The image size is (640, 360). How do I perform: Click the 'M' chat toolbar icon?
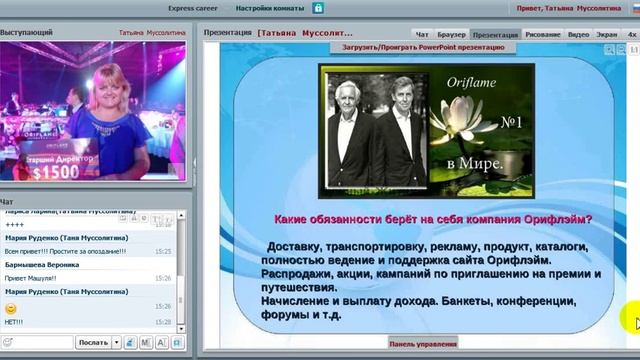tap(146, 342)
